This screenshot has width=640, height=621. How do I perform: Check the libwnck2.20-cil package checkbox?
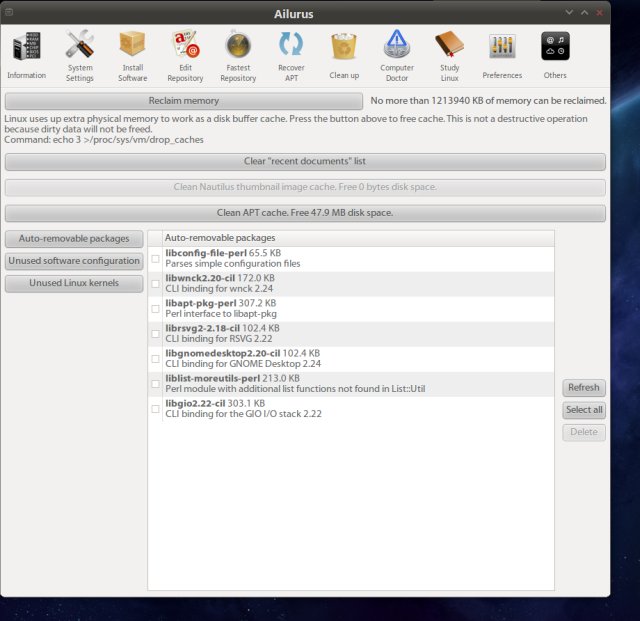click(156, 284)
